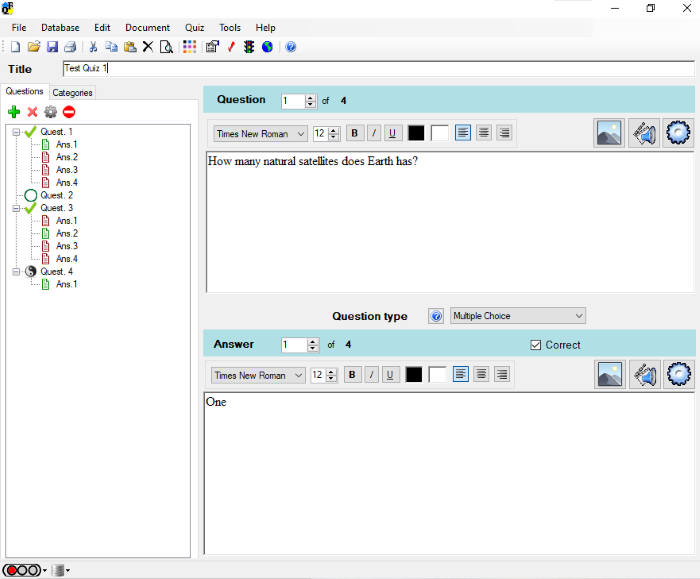Select Quest. 2 in the tree

pyautogui.click(x=57, y=195)
